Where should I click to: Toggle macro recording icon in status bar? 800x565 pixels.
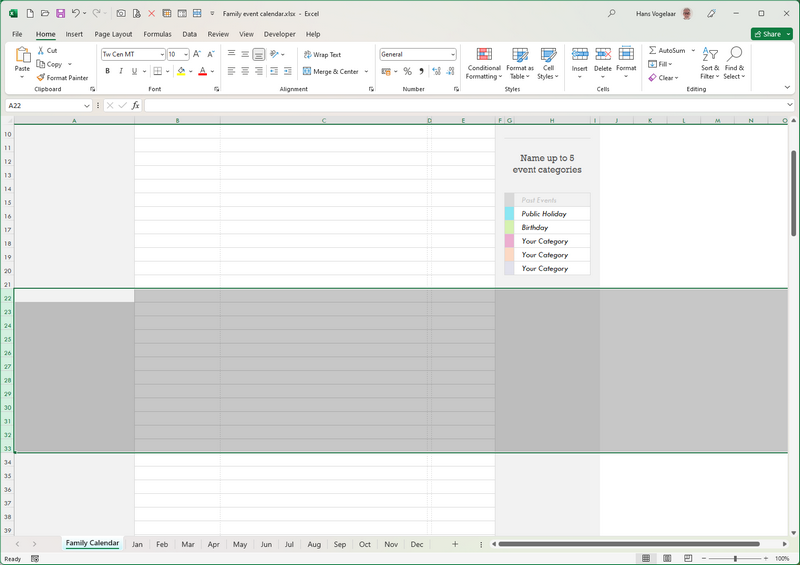(x=35, y=559)
